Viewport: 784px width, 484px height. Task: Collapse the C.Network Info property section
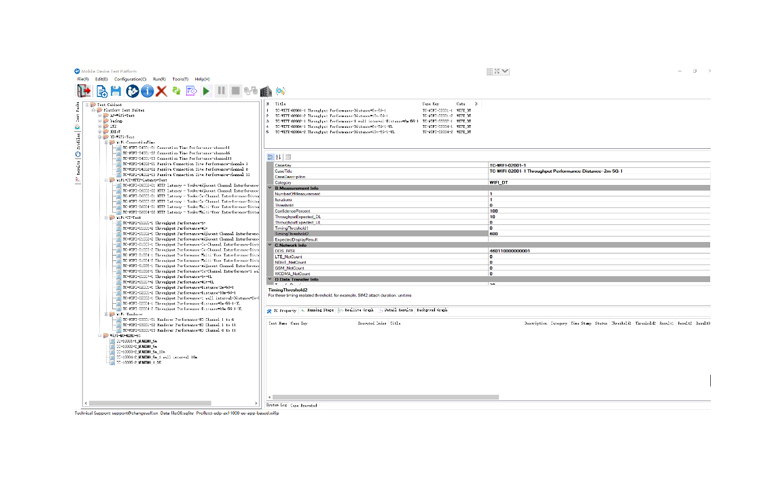pyautogui.click(x=270, y=245)
